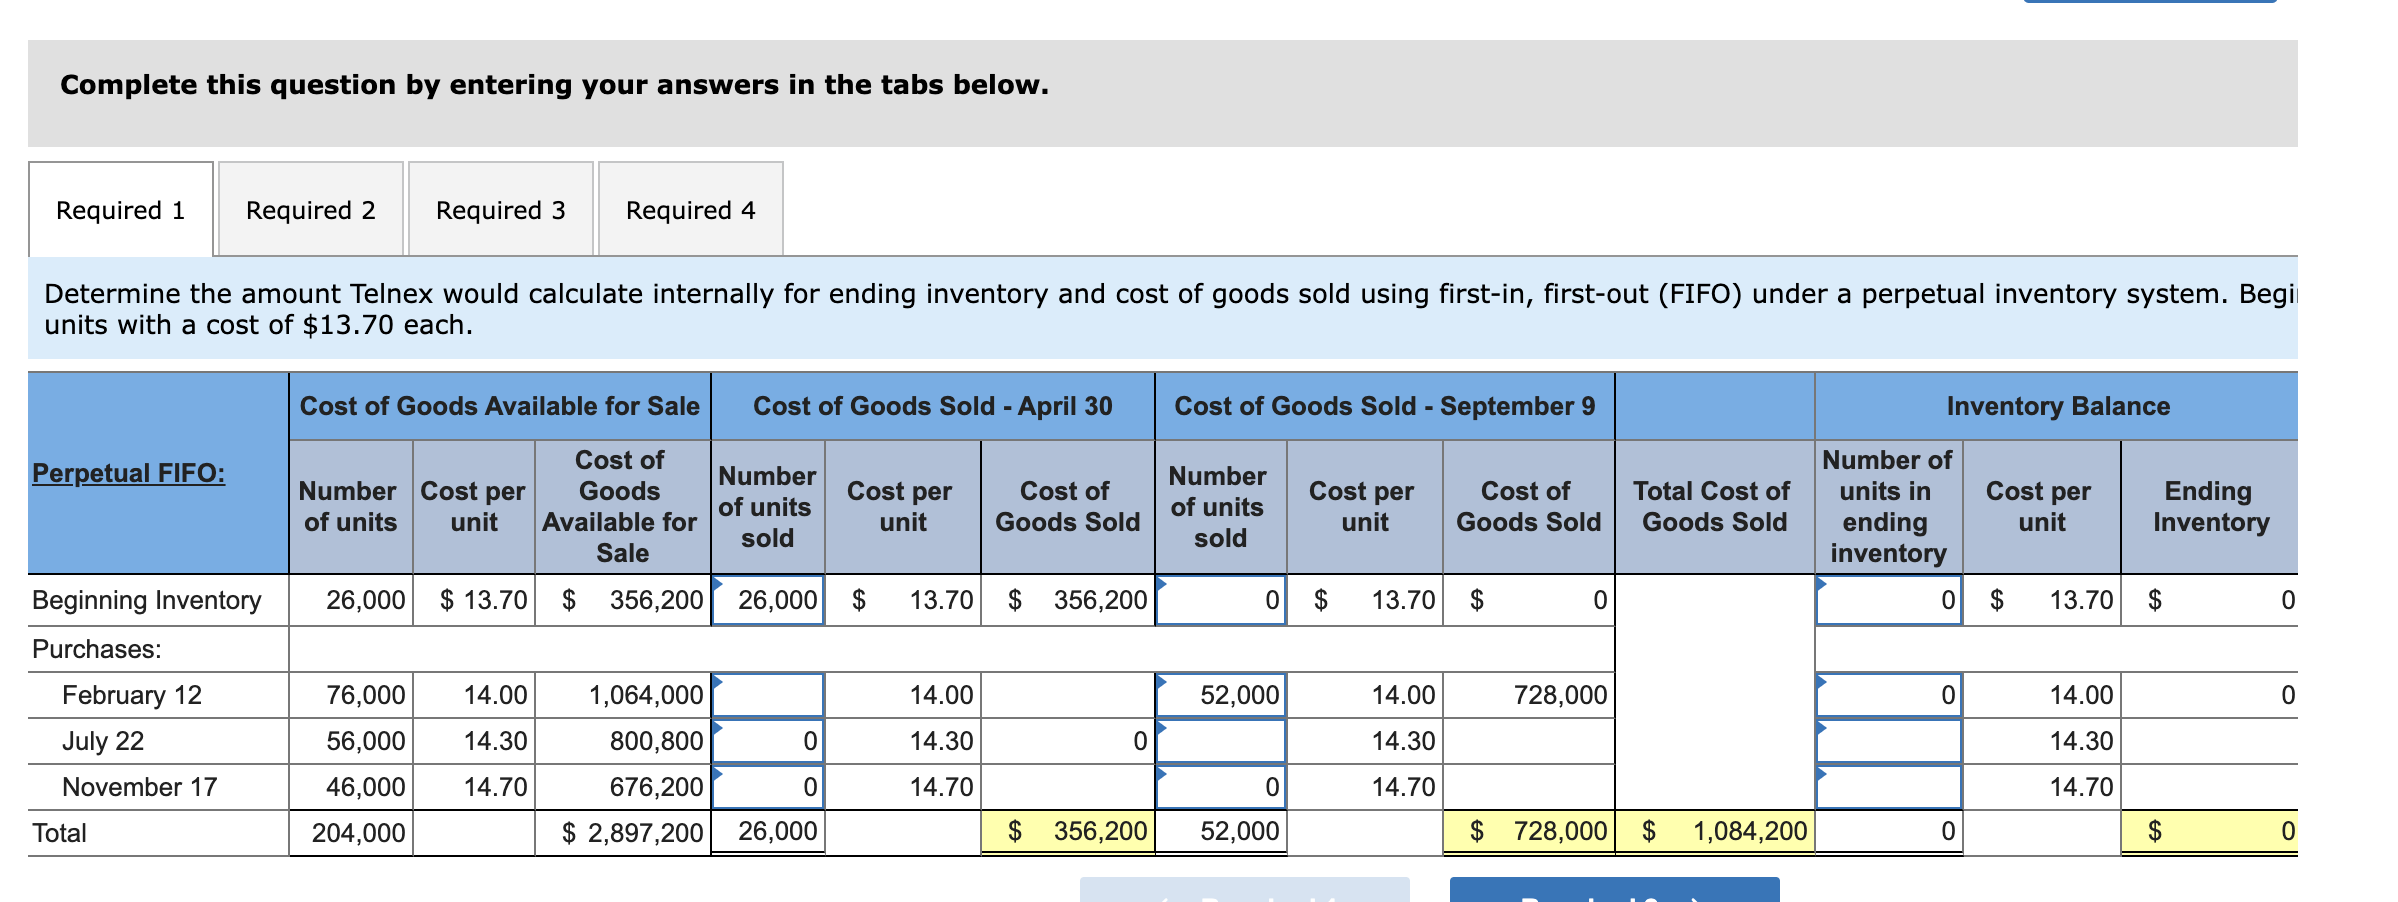Switch to the Required 2 tab
Screen dimensions: 2398x902
coord(312,210)
